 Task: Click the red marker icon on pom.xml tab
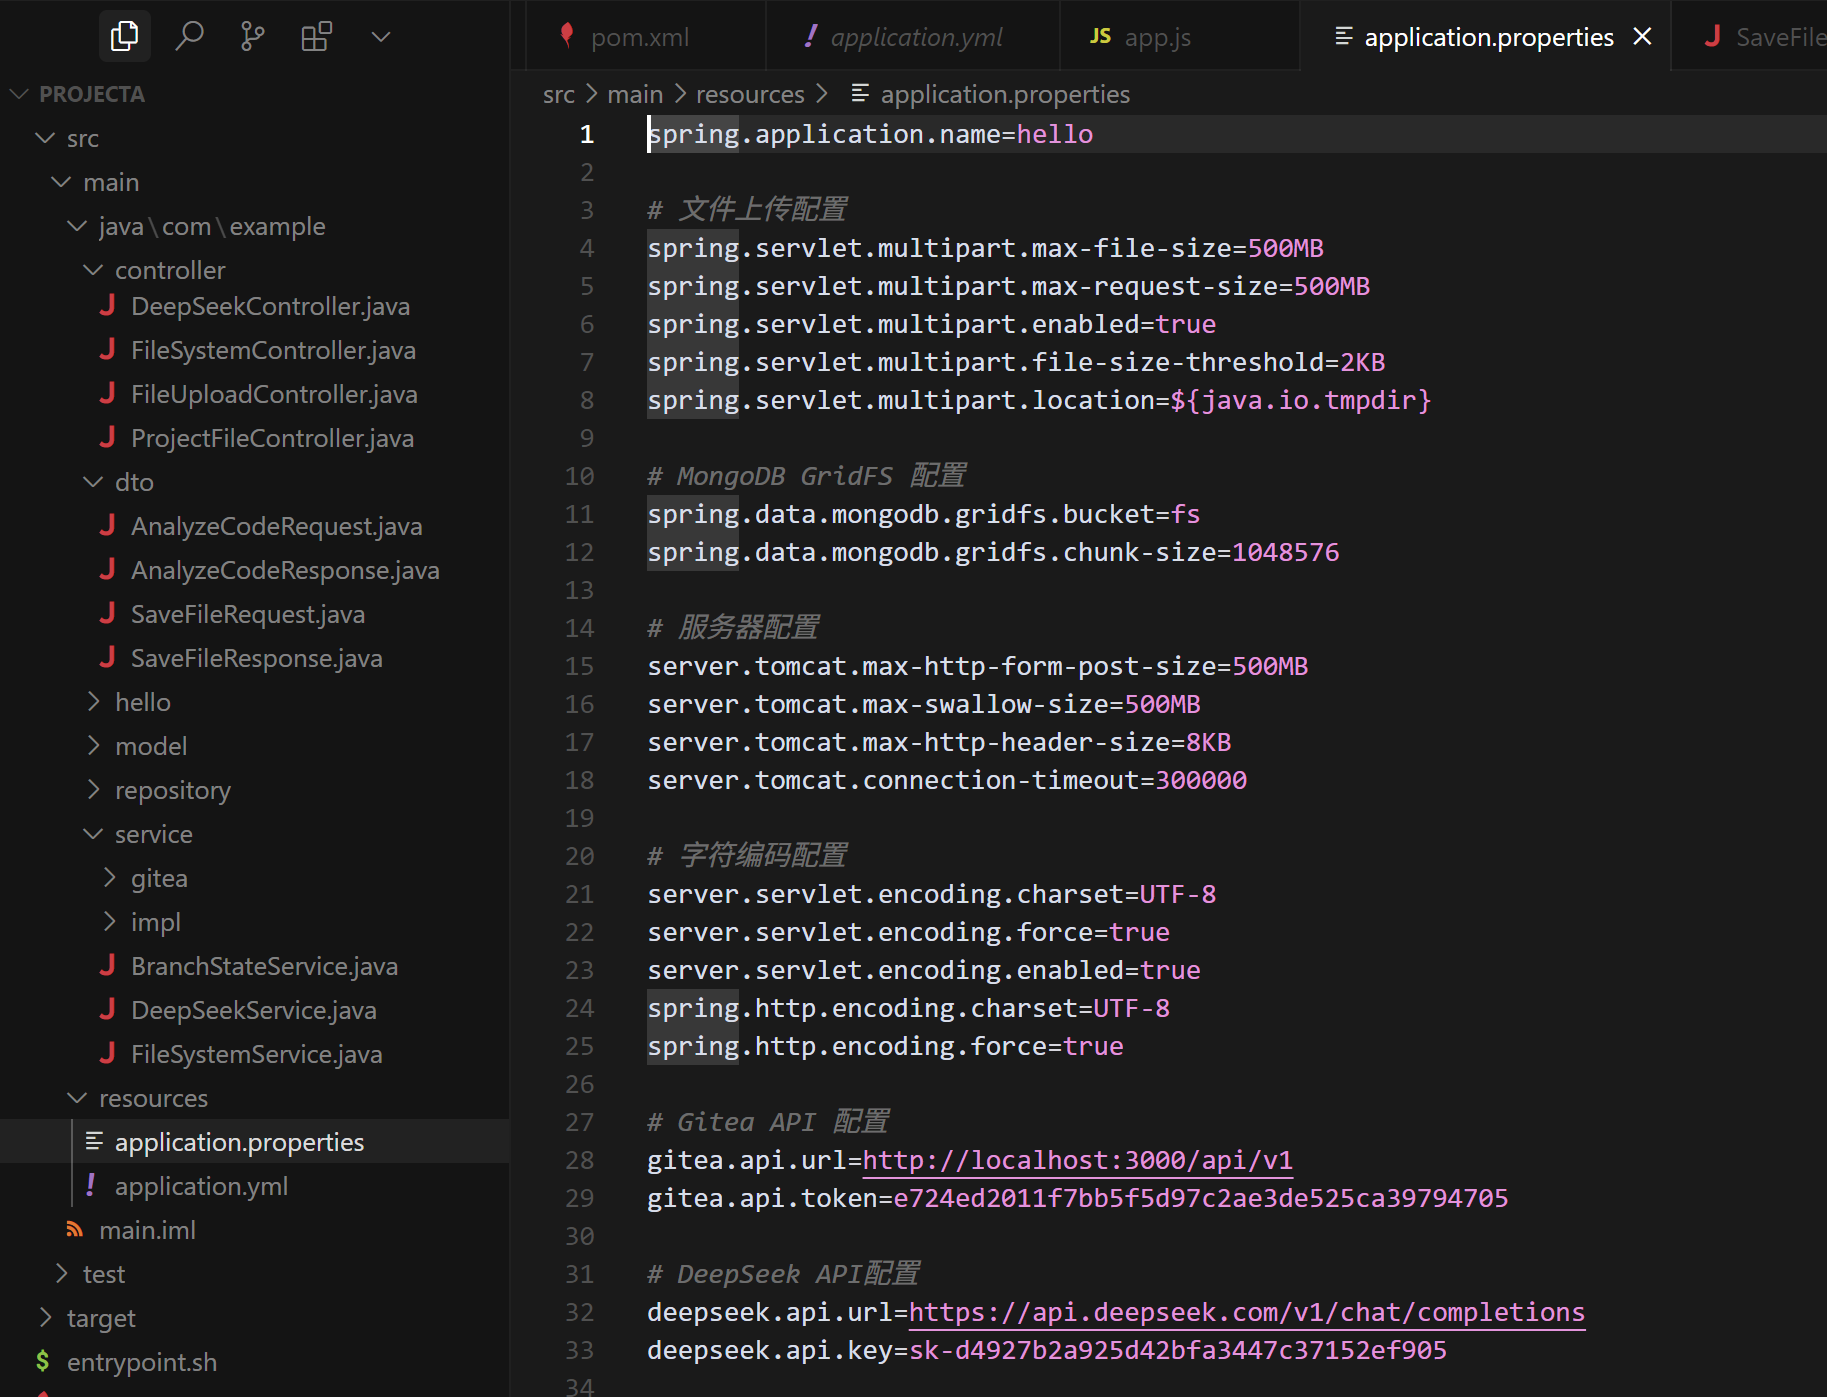pyautogui.click(x=567, y=35)
